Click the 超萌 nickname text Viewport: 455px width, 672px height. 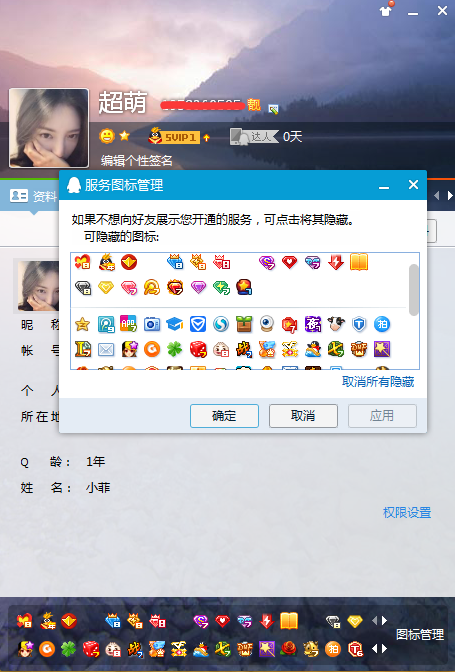[x=123, y=102]
